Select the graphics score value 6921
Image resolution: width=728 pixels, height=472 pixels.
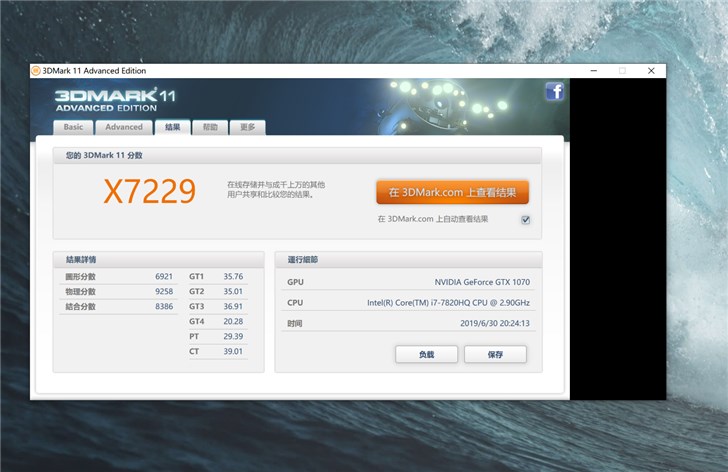(164, 277)
